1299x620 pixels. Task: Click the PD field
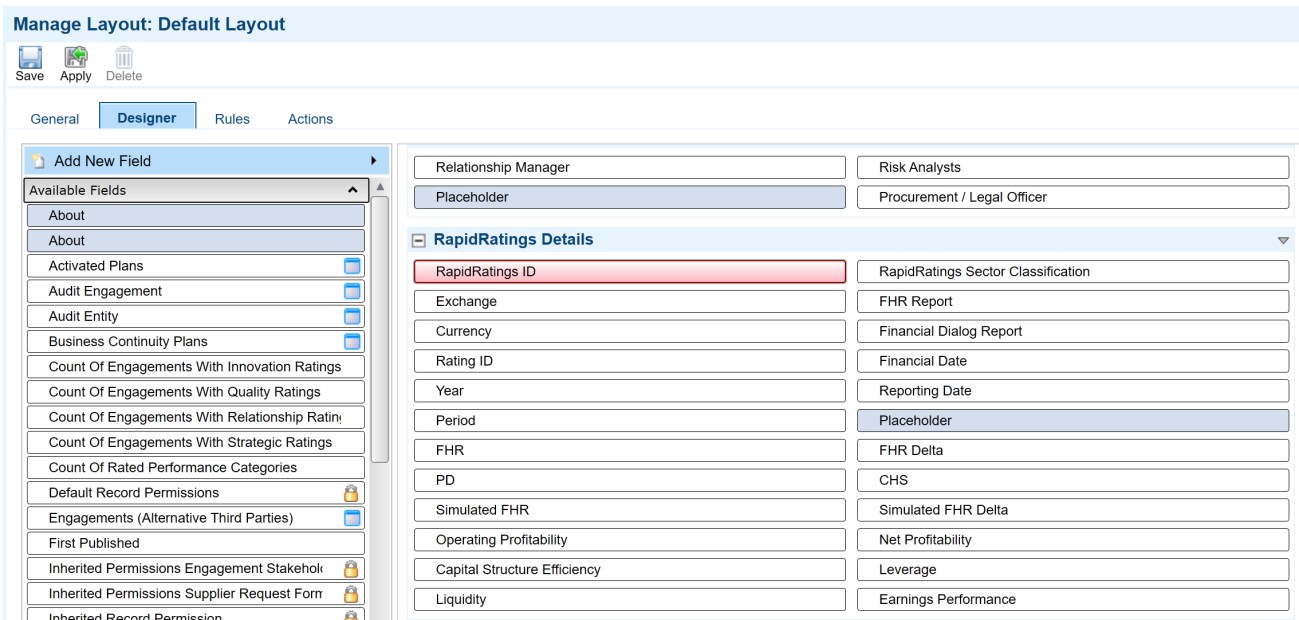[629, 481]
